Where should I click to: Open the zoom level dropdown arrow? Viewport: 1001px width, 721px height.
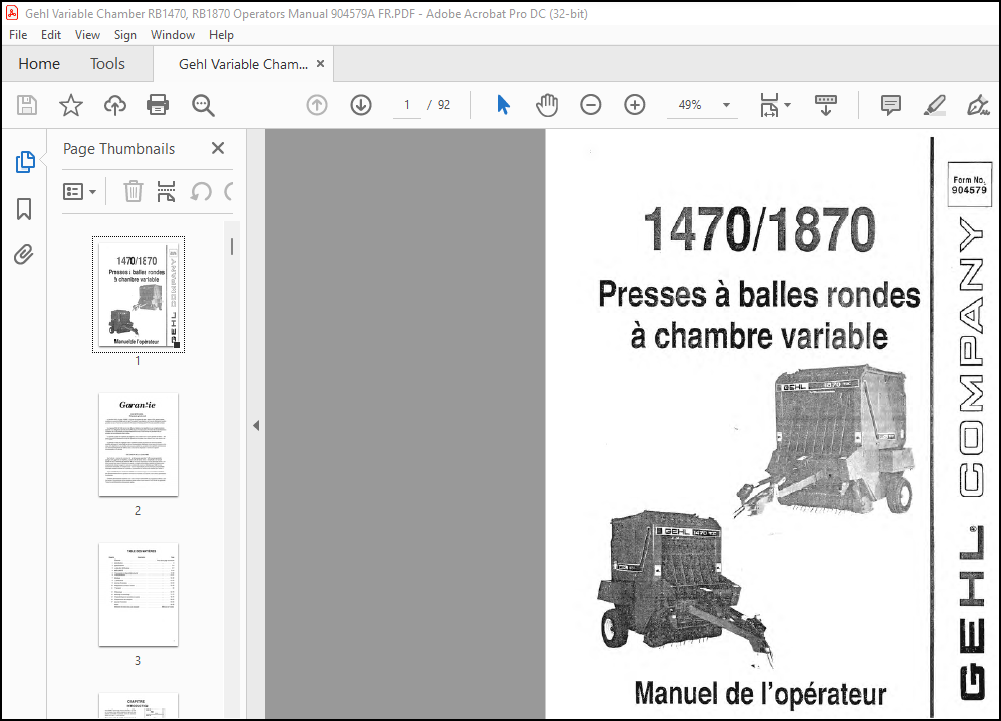726,105
